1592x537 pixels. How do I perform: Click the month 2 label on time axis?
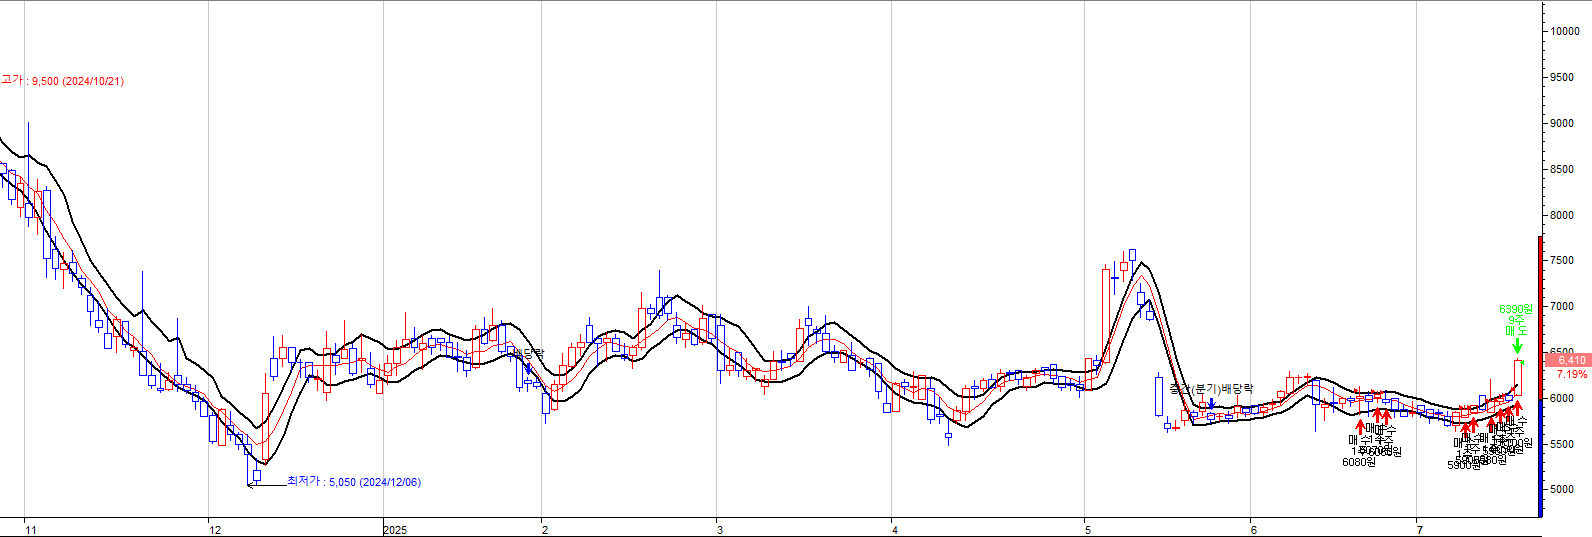[545, 530]
